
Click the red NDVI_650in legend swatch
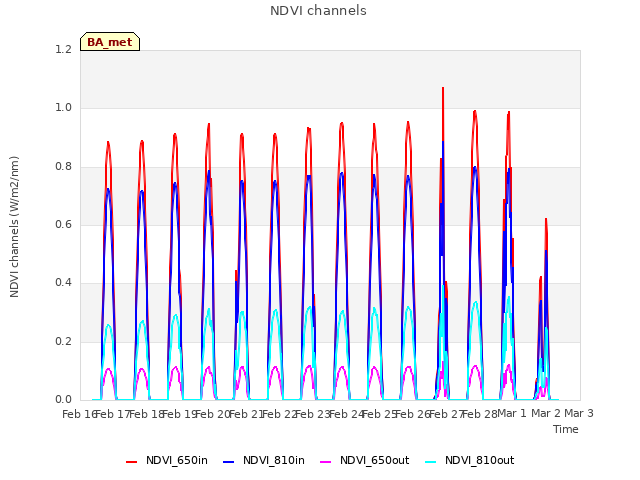131,462
